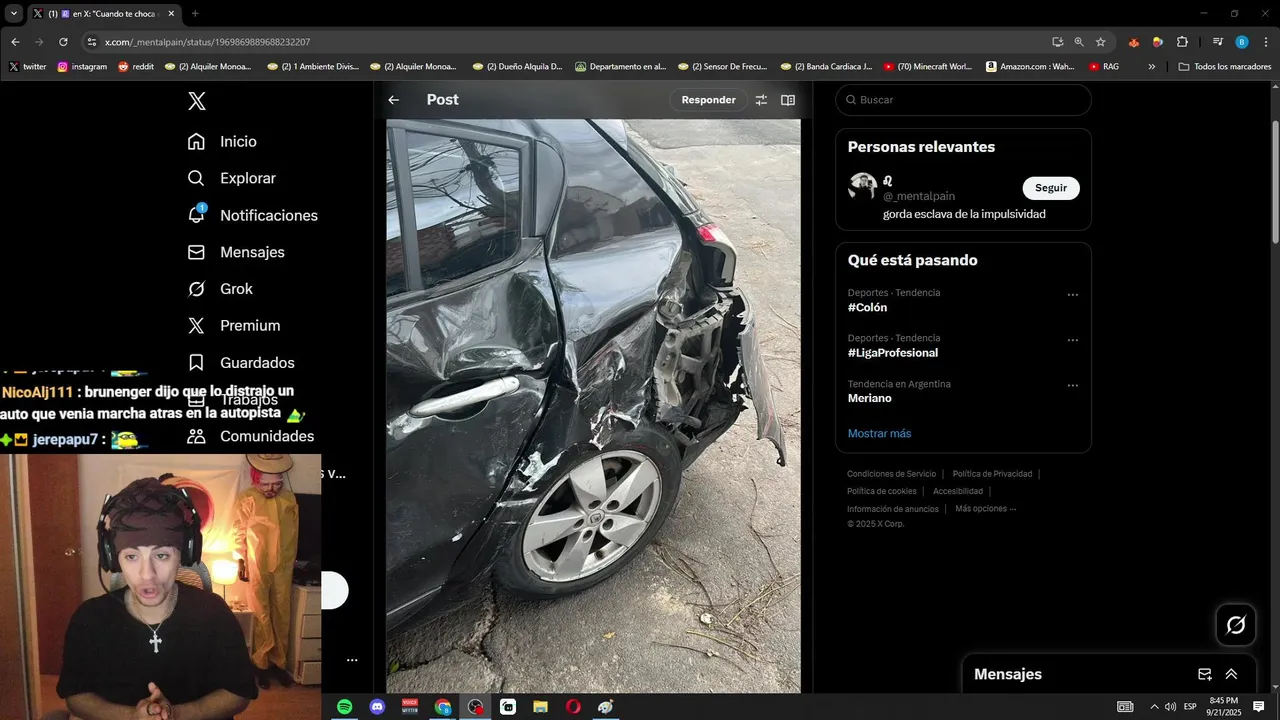Image resolution: width=1280 pixels, height=720 pixels.
Task: Open Opera browser from taskbar
Action: (x=573, y=707)
